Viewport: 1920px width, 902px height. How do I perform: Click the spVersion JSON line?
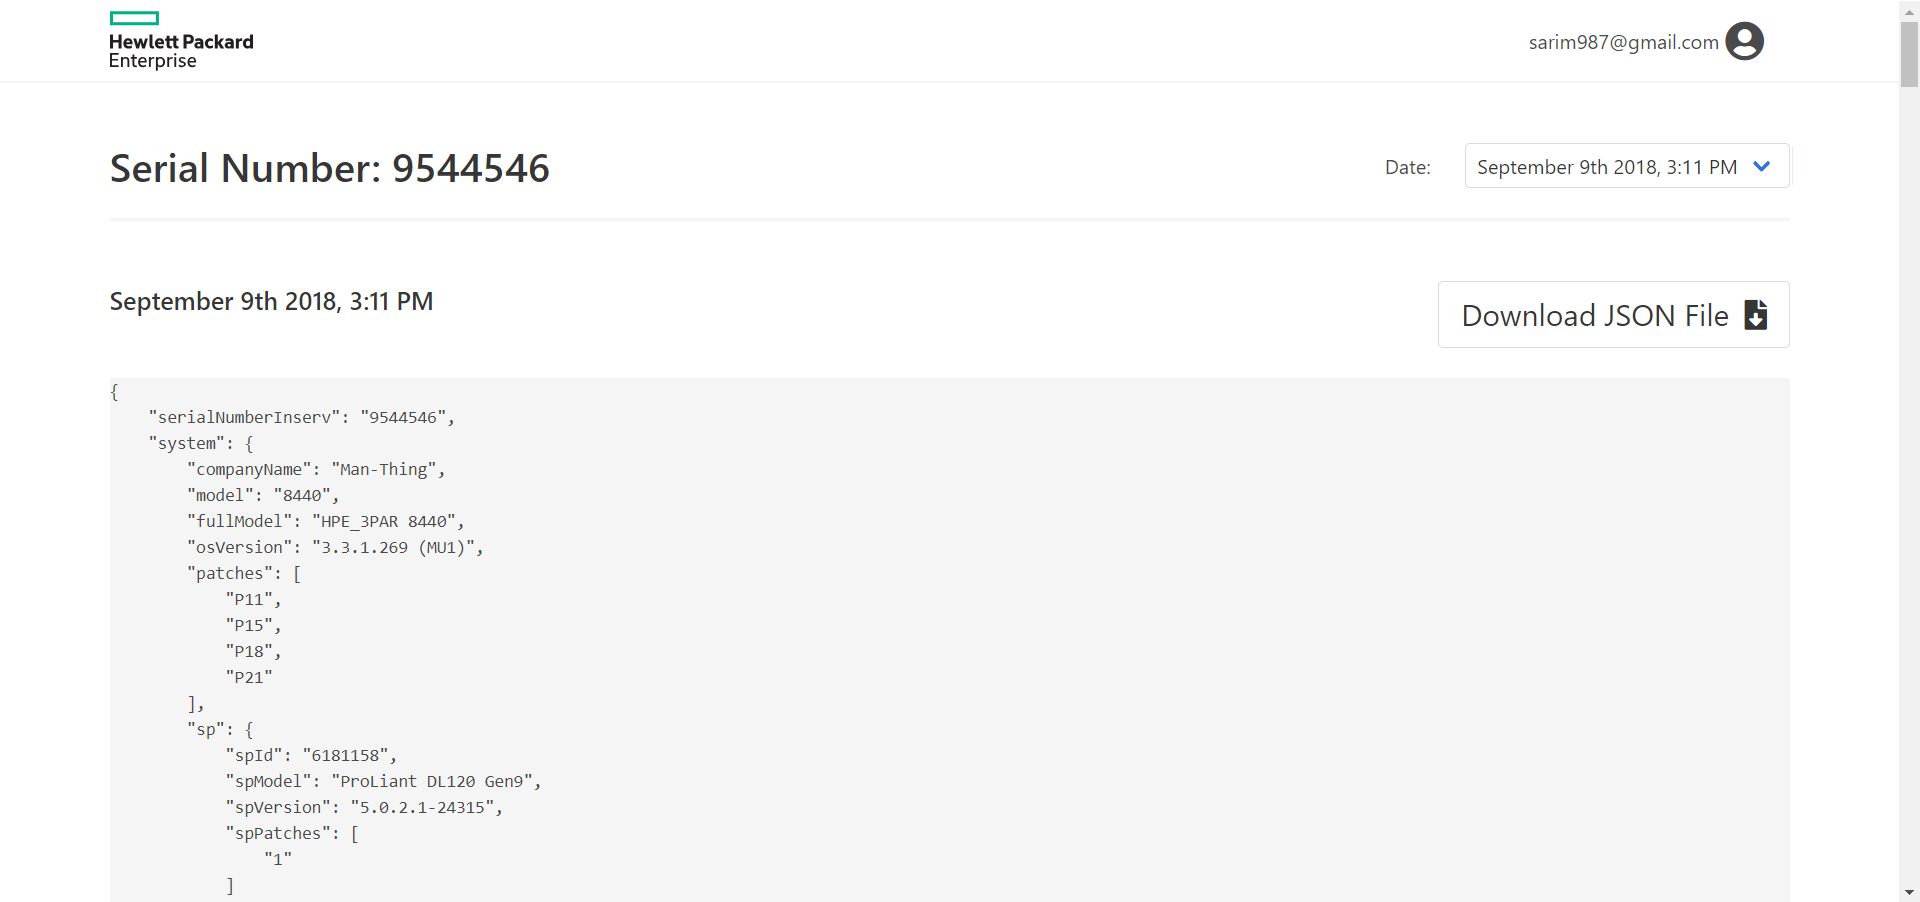point(364,807)
